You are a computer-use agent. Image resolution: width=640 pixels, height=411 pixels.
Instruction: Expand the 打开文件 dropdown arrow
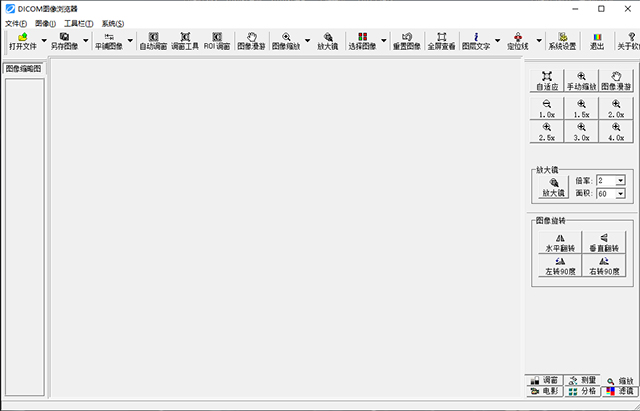coord(44,41)
